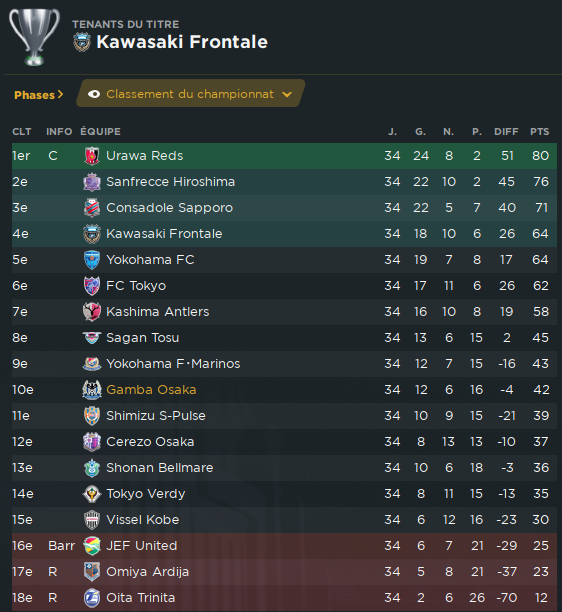Screen dimensions: 562x612
Task: Expand the dropdown chevron after championnat
Action: coord(287,94)
